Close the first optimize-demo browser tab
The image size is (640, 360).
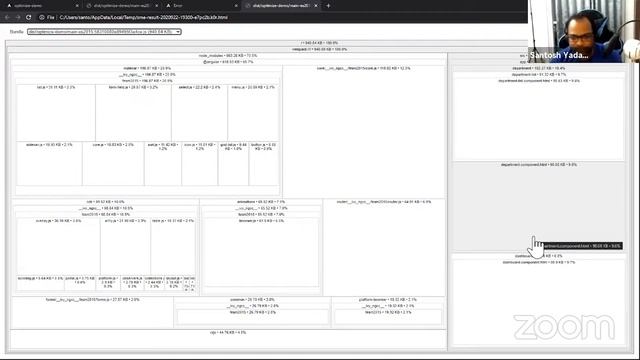pyautogui.click(x=77, y=6)
